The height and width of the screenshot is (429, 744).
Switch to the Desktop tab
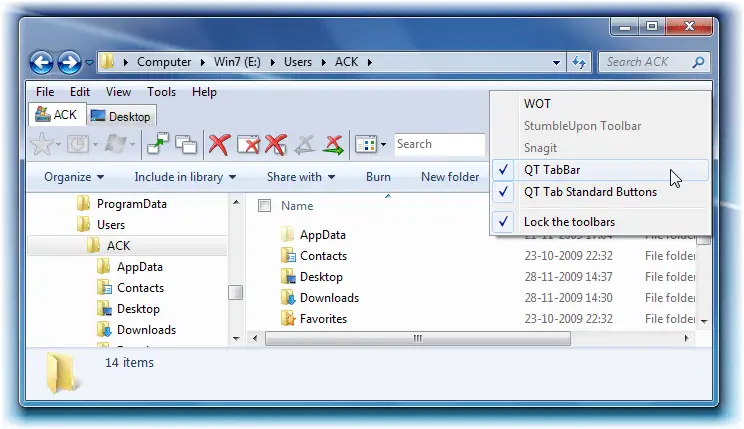tap(121, 117)
